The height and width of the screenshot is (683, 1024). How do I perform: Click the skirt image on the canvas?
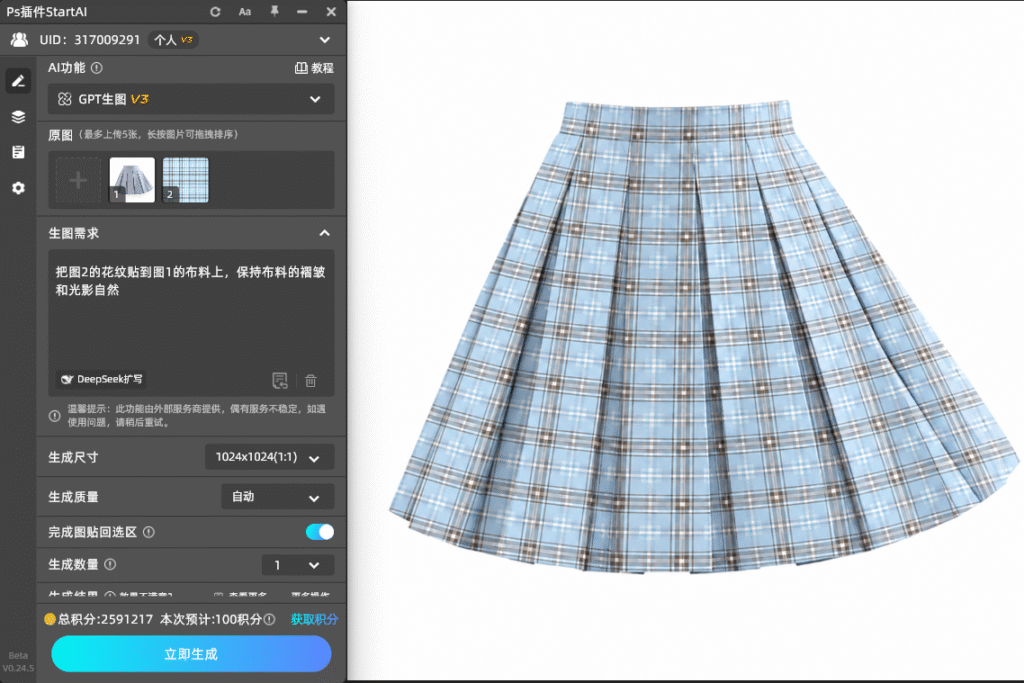click(x=703, y=337)
